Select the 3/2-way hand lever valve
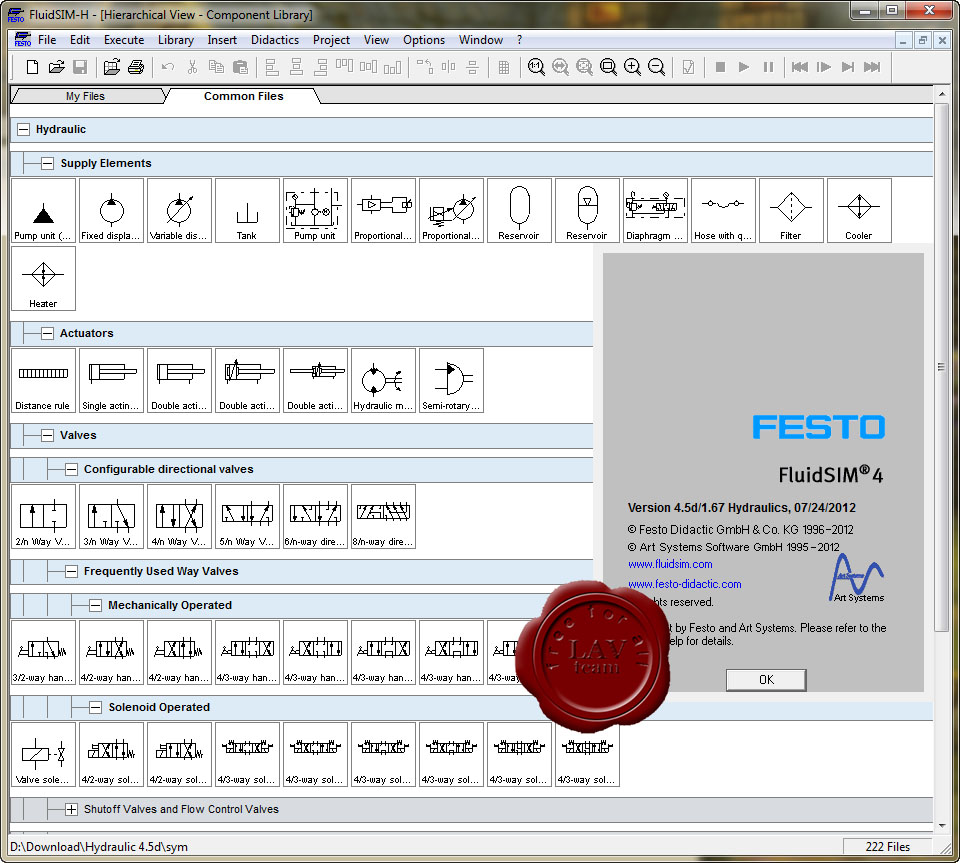 click(x=43, y=652)
